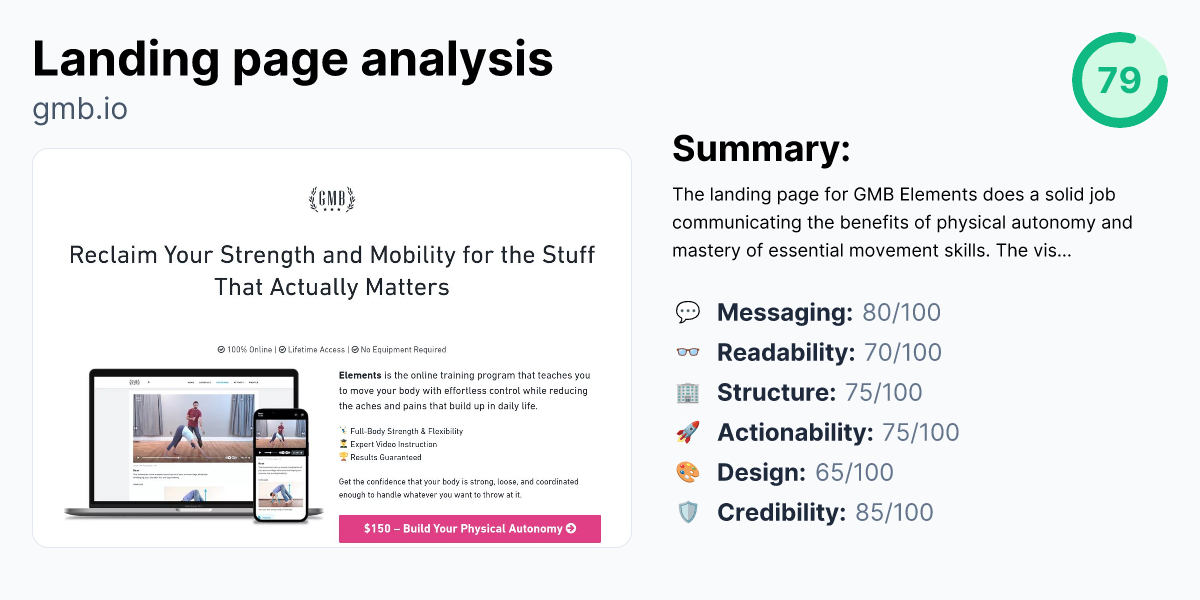Click the Readability eyeglasses icon
Image resolution: width=1200 pixels, height=600 pixels.
coord(687,352)
